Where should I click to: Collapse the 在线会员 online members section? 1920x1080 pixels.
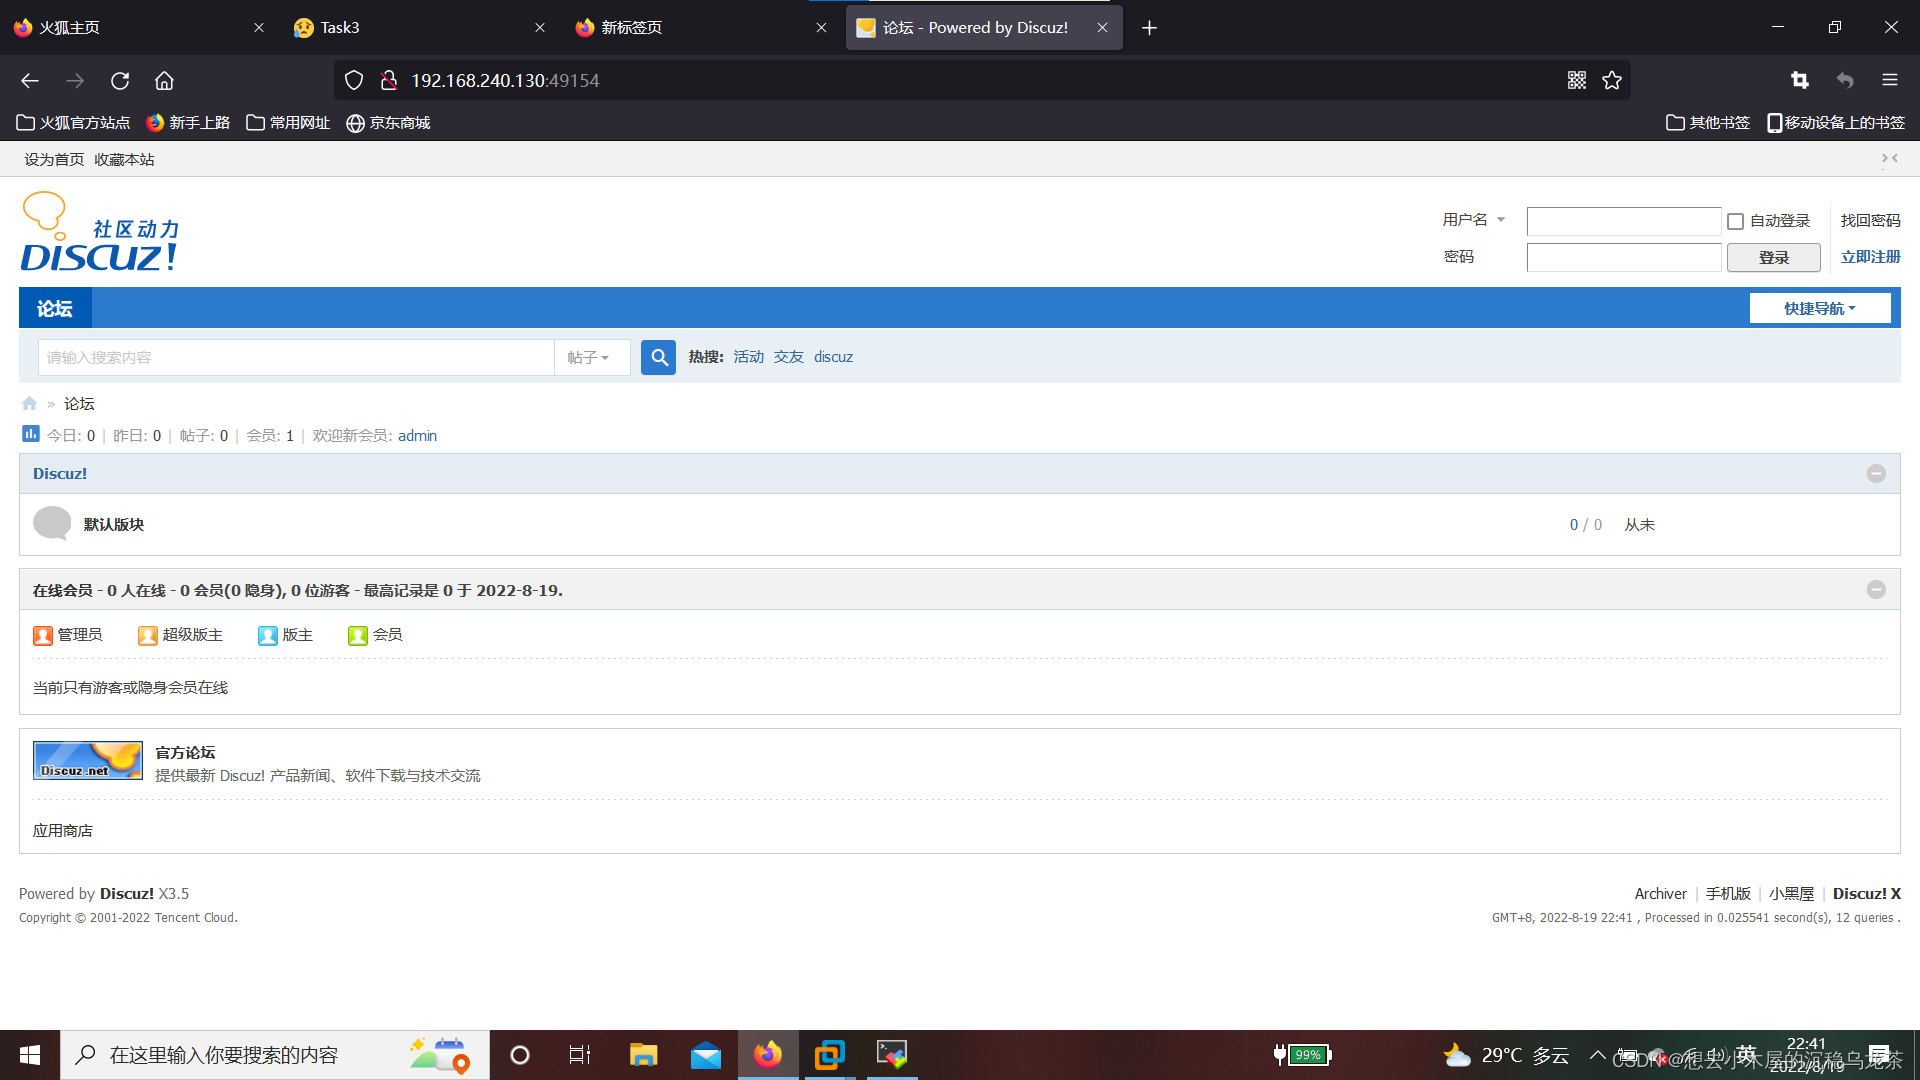tap(1876, 590)
